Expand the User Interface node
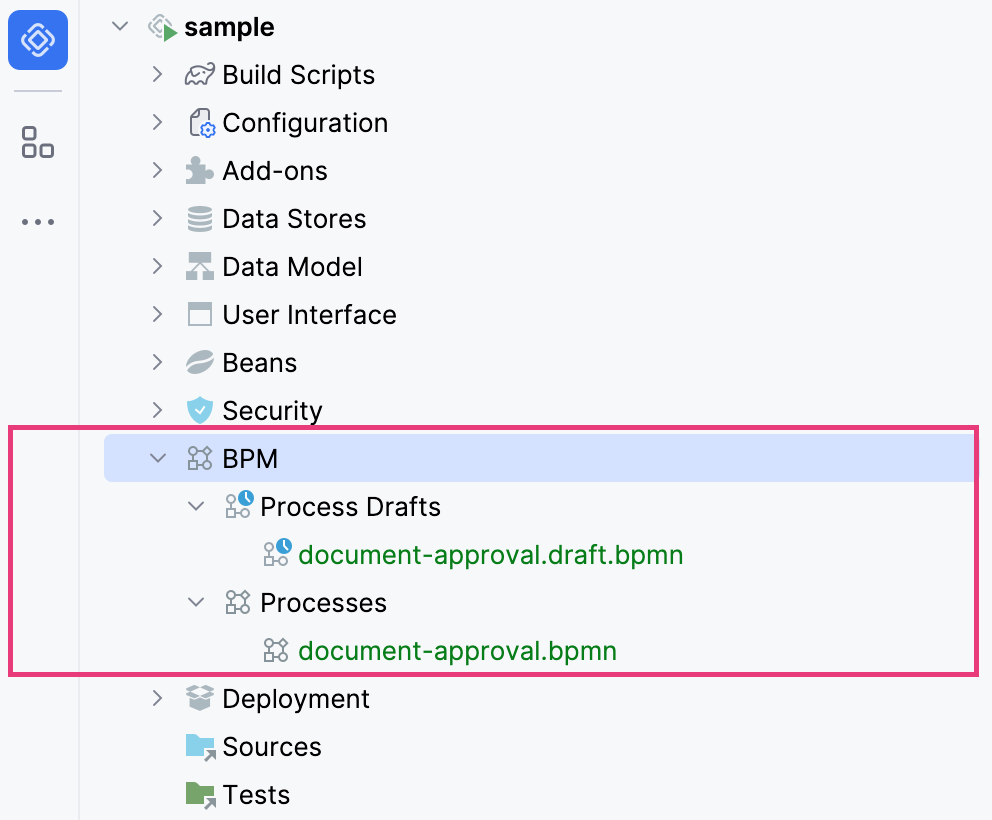The image size is (992, 820). tap(157, 315)
